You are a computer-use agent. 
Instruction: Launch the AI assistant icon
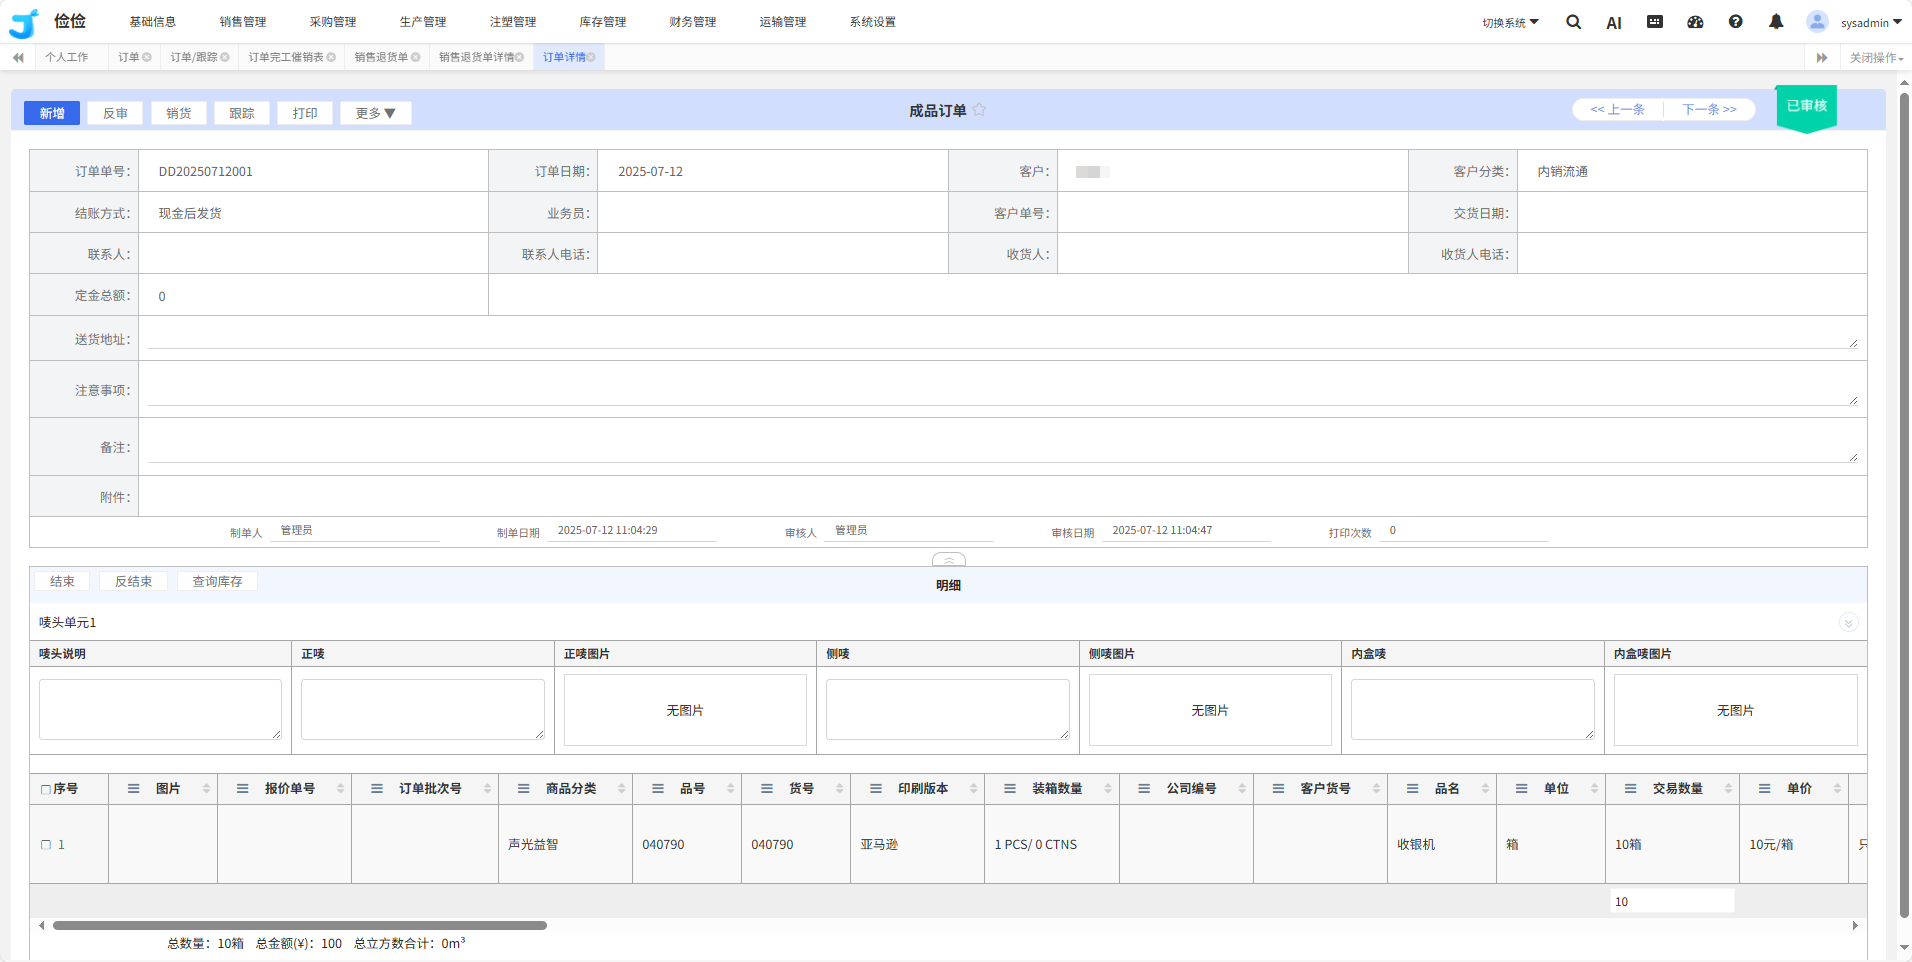1613,23
